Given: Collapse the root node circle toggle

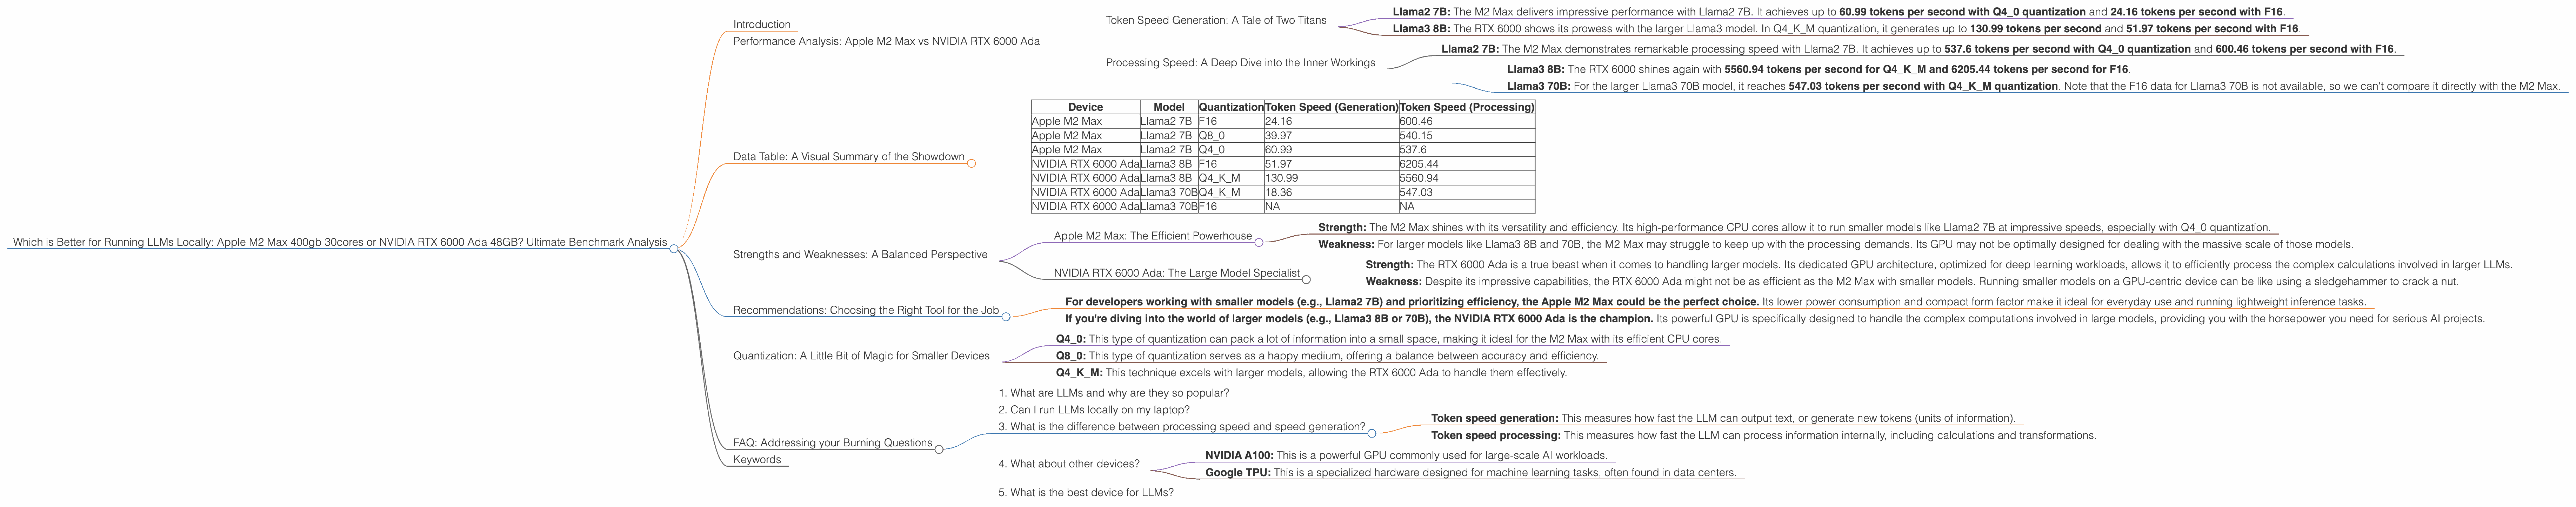Looking at the screenshot, I should (x=674, y=249).
